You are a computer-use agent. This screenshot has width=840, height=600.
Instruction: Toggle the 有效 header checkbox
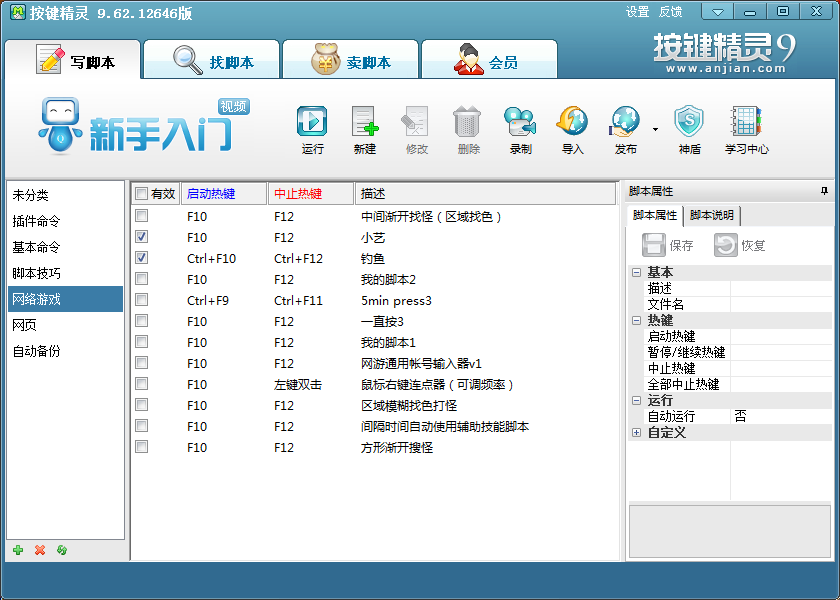141,193
